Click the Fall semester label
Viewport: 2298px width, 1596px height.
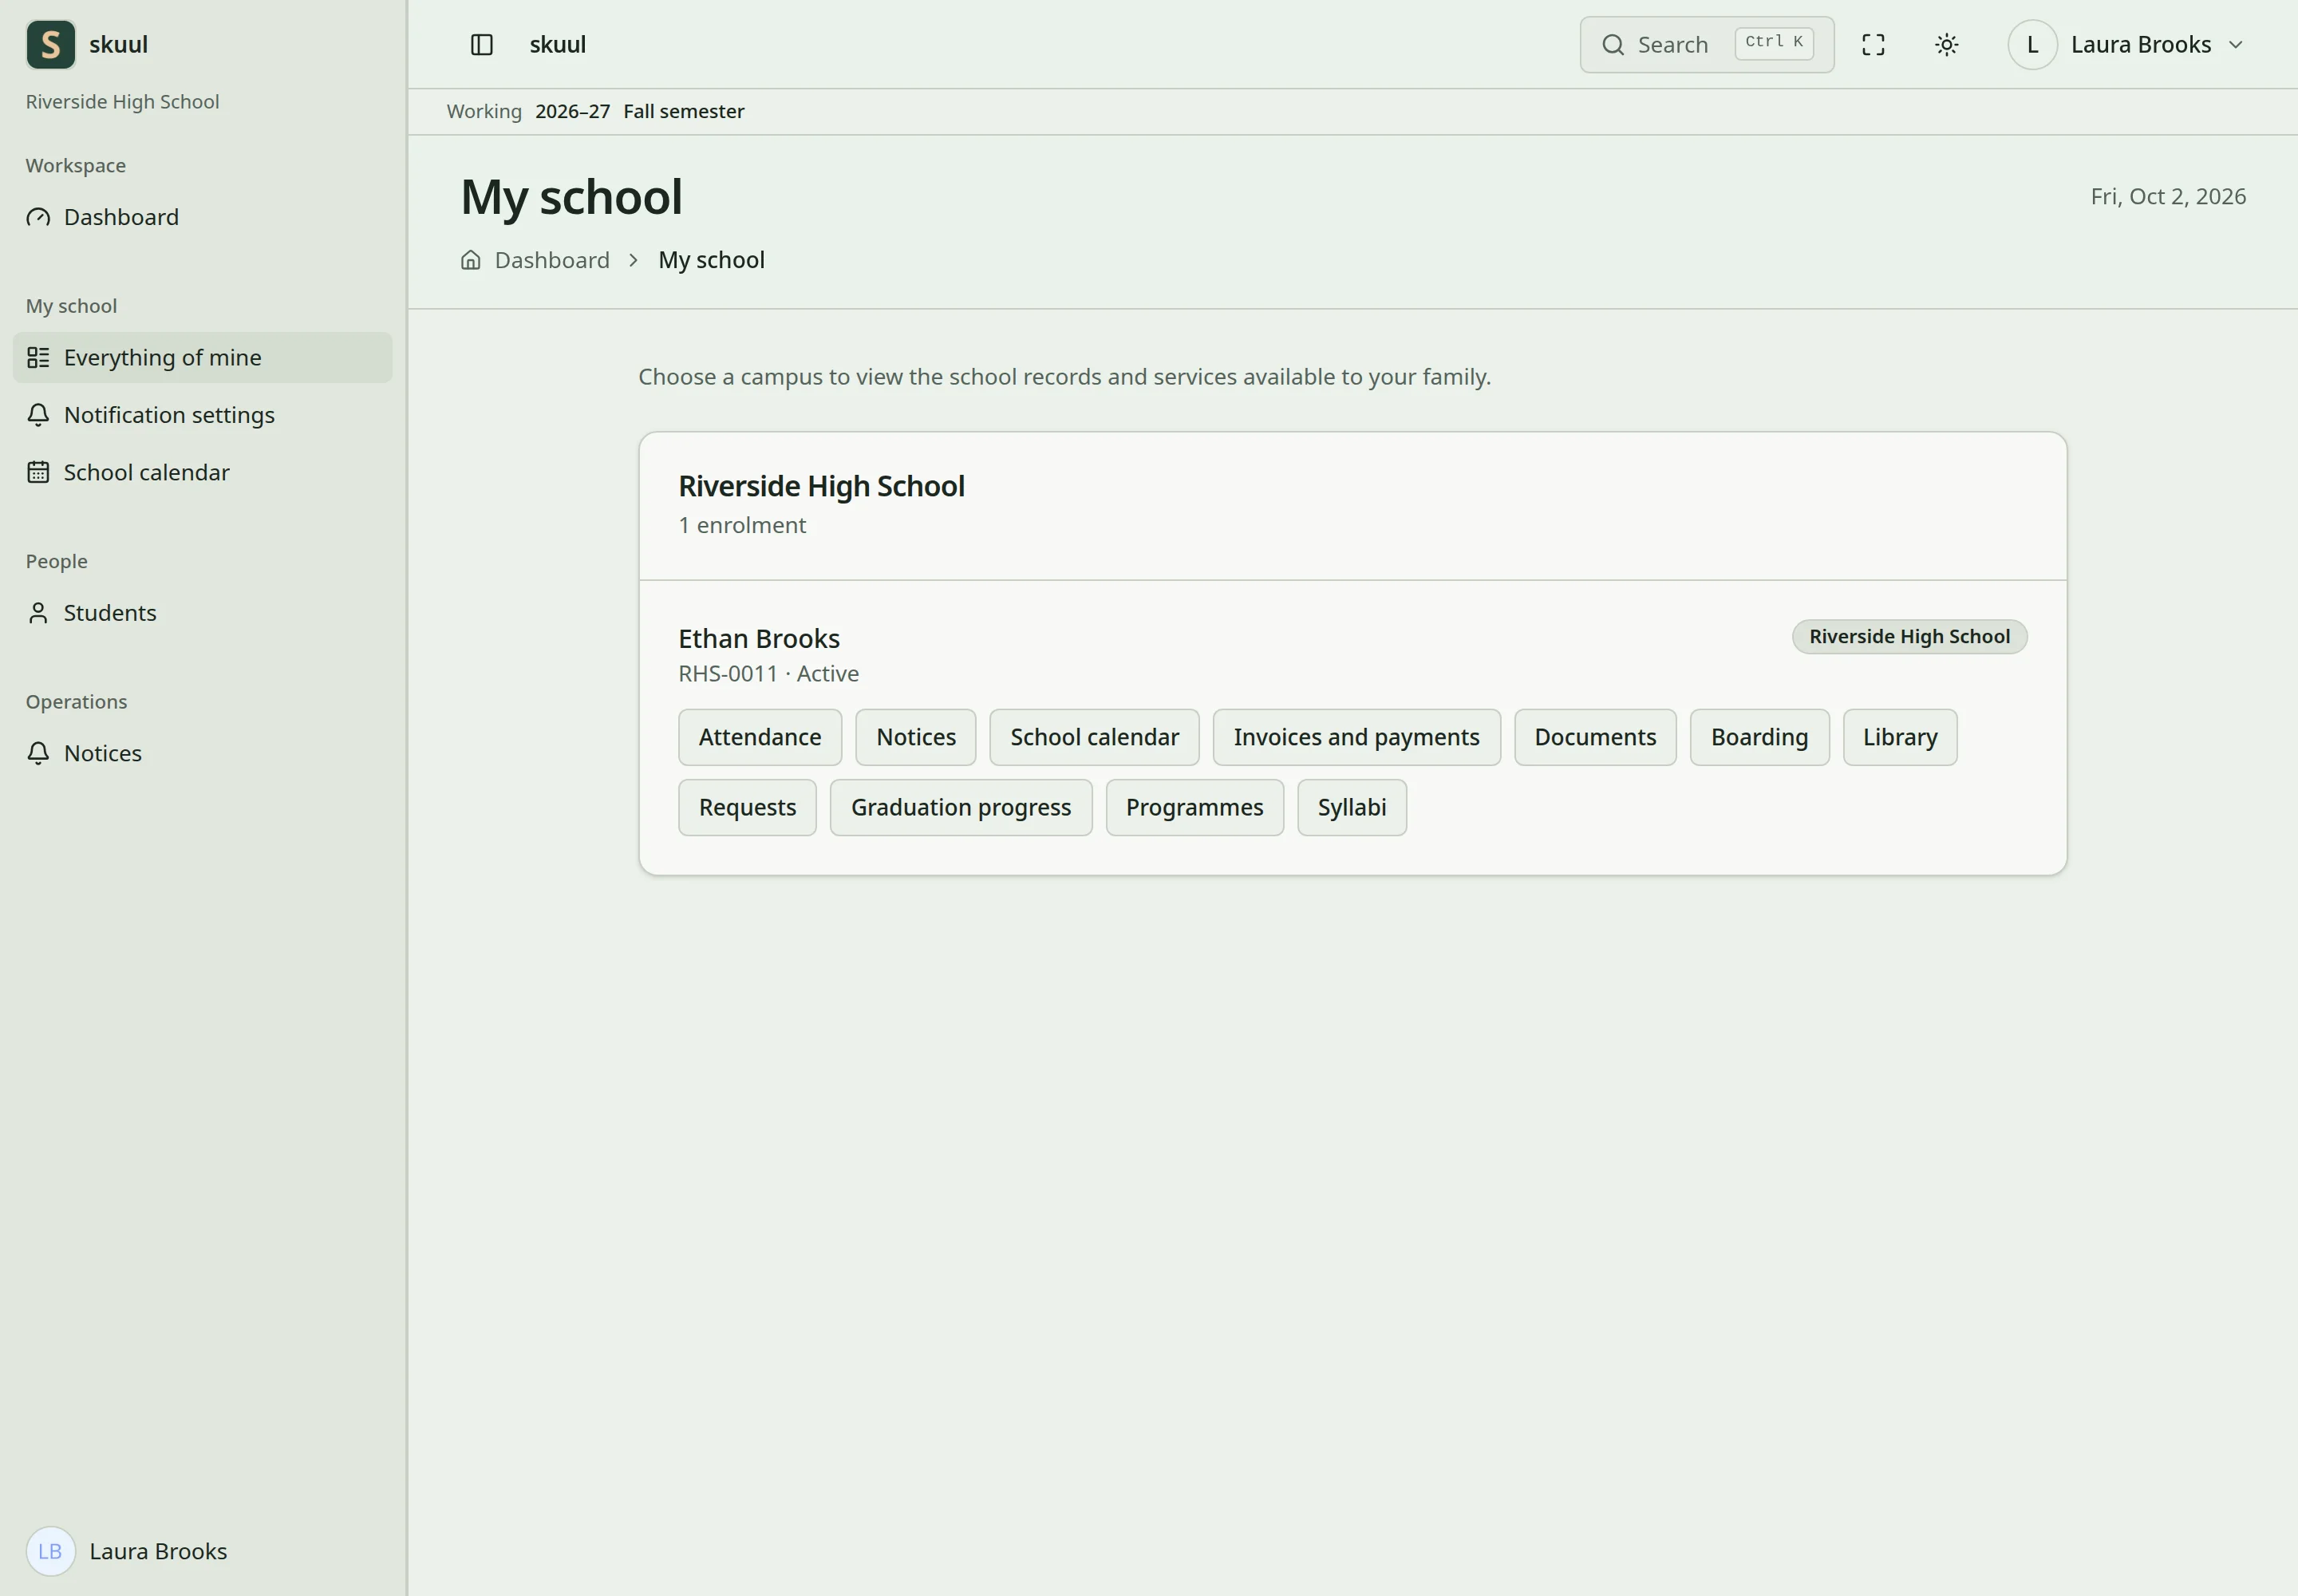684,112
